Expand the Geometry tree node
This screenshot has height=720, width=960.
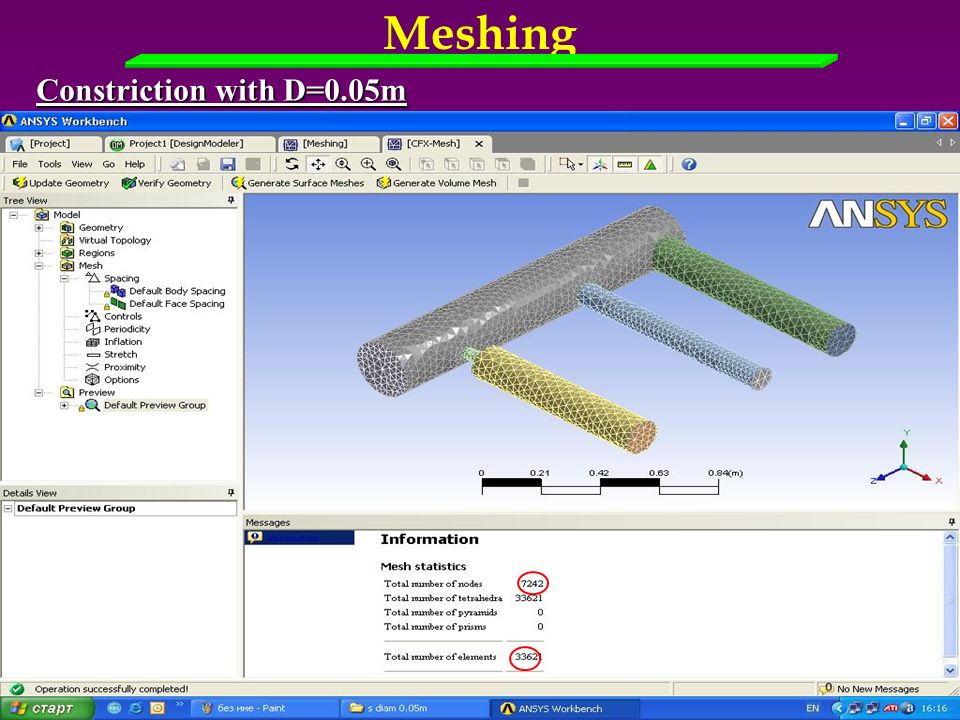point(39,228)
